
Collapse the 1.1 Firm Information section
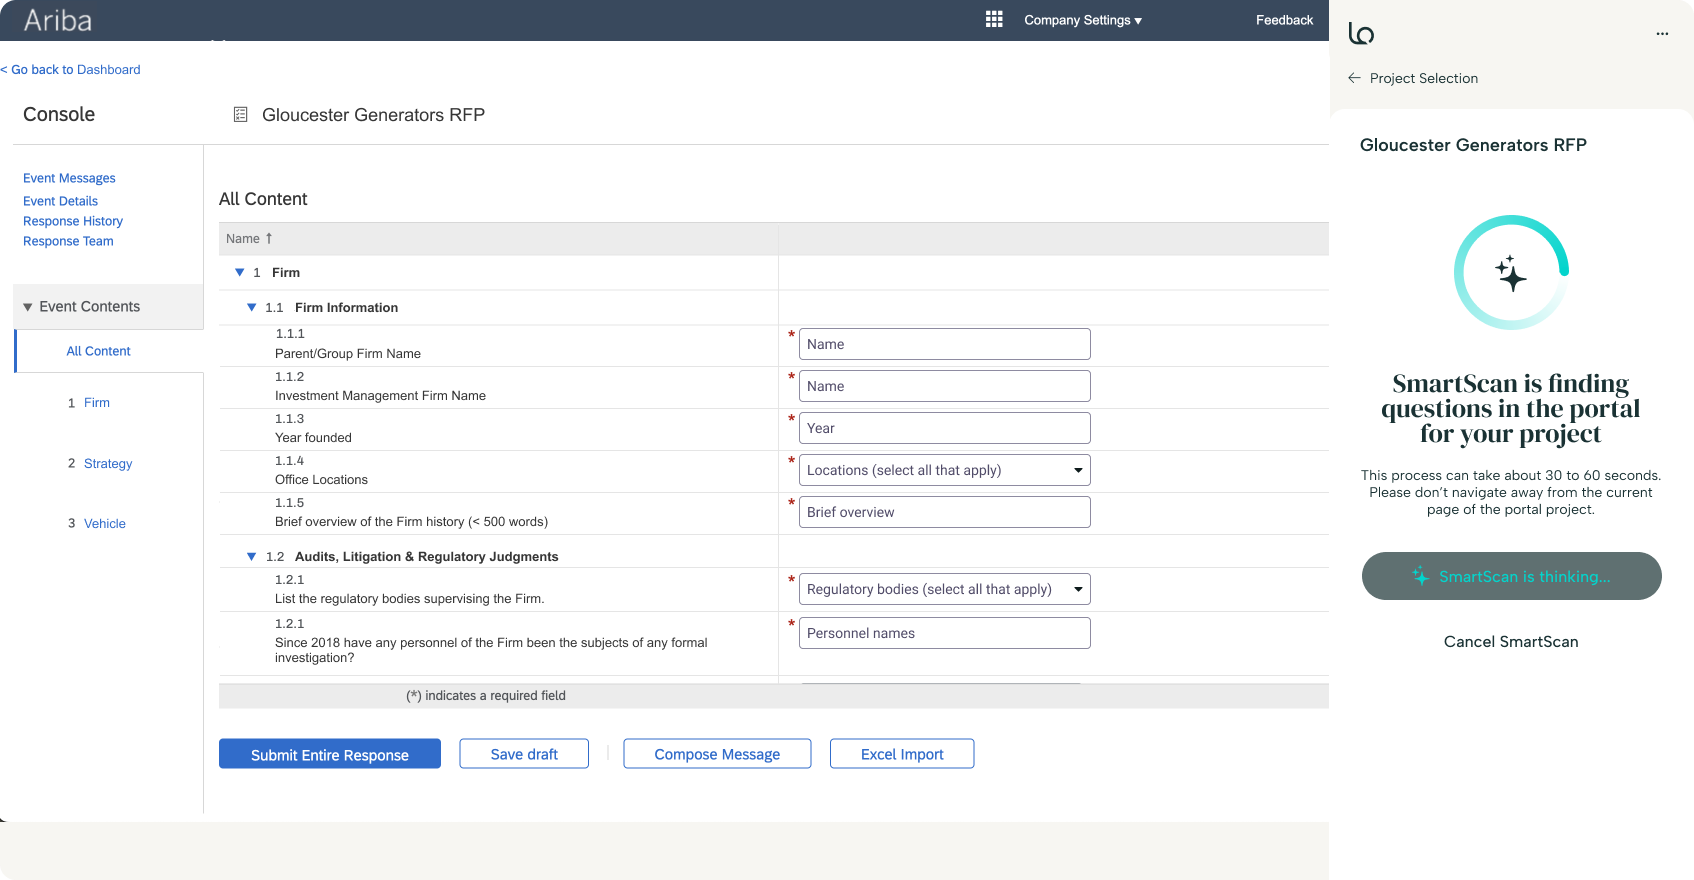pyautogui.click(x=252, y=307)
